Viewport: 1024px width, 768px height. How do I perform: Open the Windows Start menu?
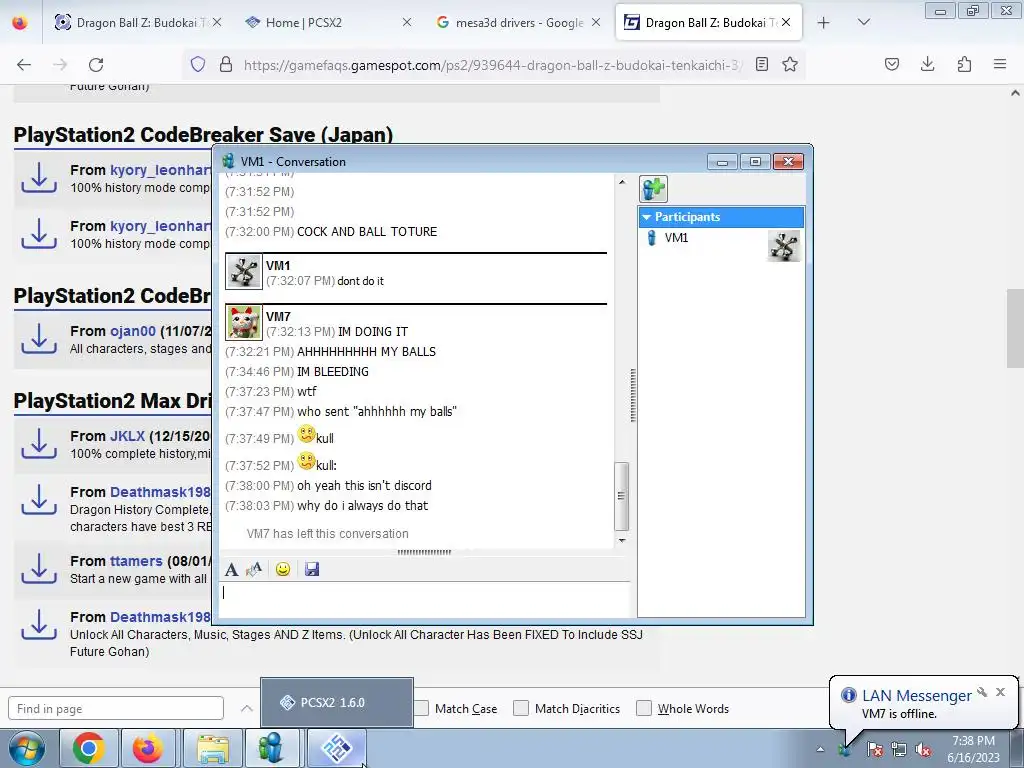tap(26, 748)
